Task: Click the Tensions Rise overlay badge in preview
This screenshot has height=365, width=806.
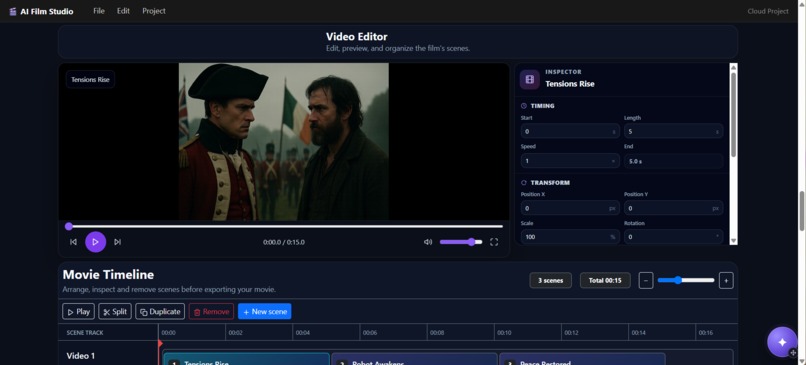Action: click(90, 80)
